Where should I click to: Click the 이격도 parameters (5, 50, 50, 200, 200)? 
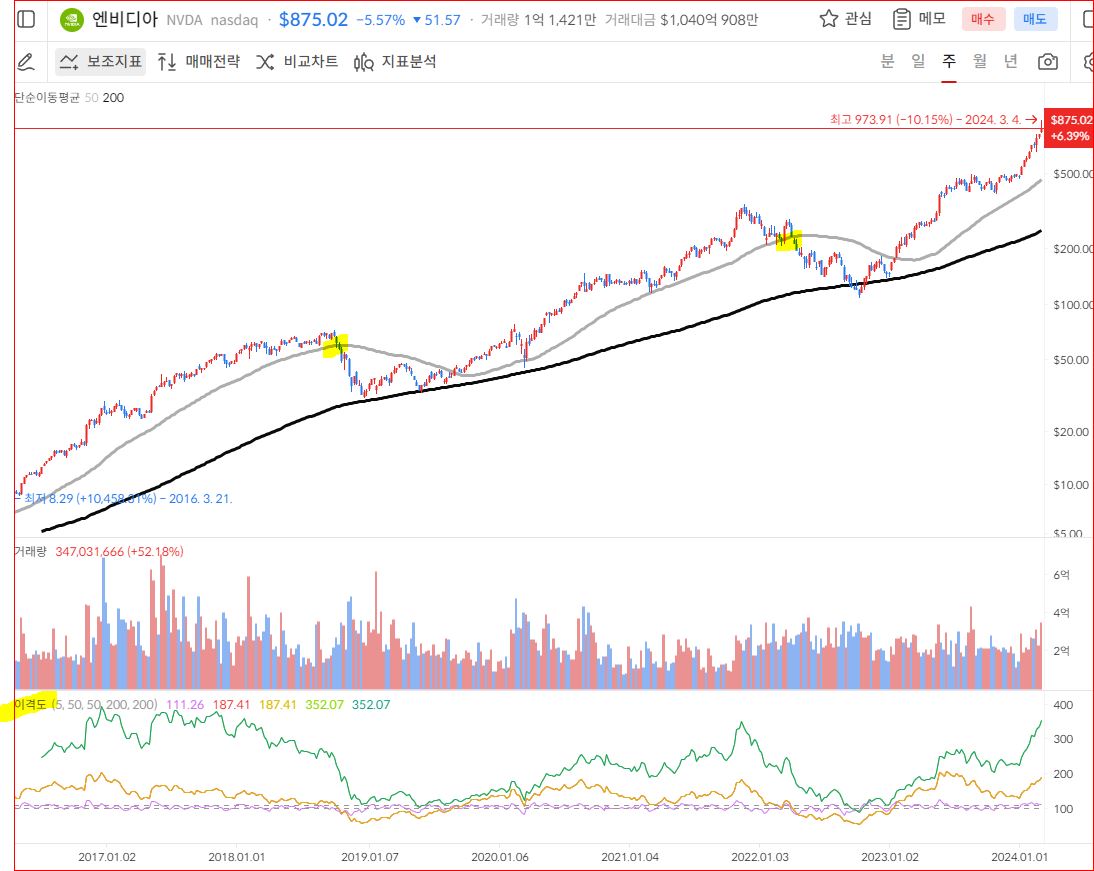(105, 704)
